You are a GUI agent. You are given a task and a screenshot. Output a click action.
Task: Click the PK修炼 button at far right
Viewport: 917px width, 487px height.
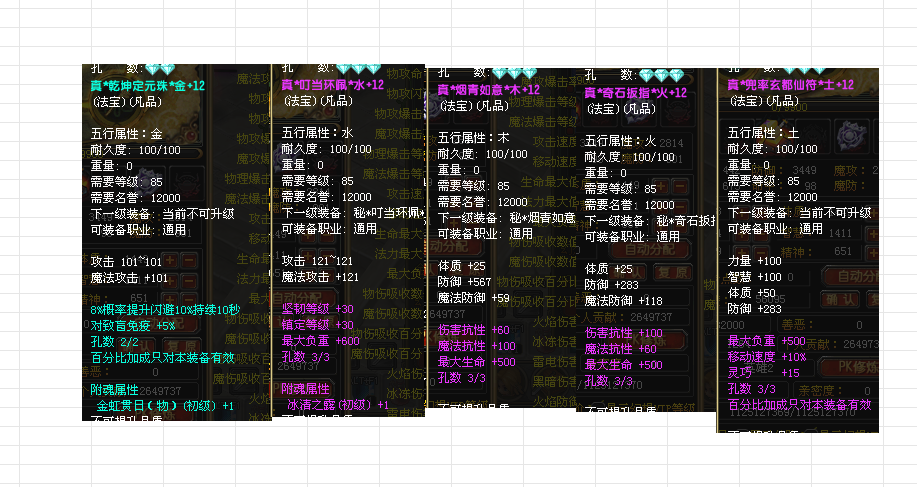click(x=858, y=367)
